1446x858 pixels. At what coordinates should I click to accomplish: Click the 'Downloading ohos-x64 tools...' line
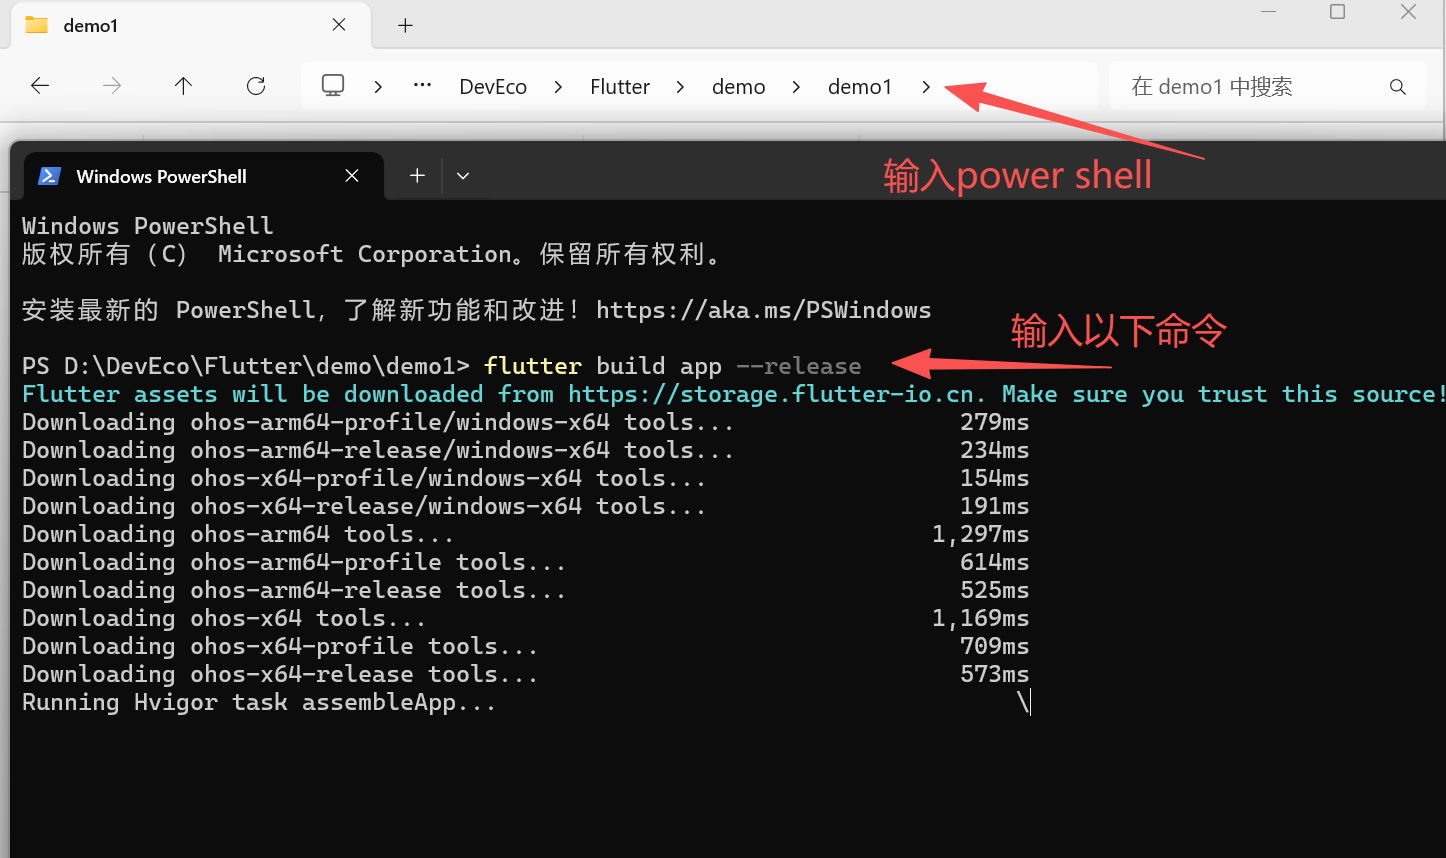click(224, 618)
